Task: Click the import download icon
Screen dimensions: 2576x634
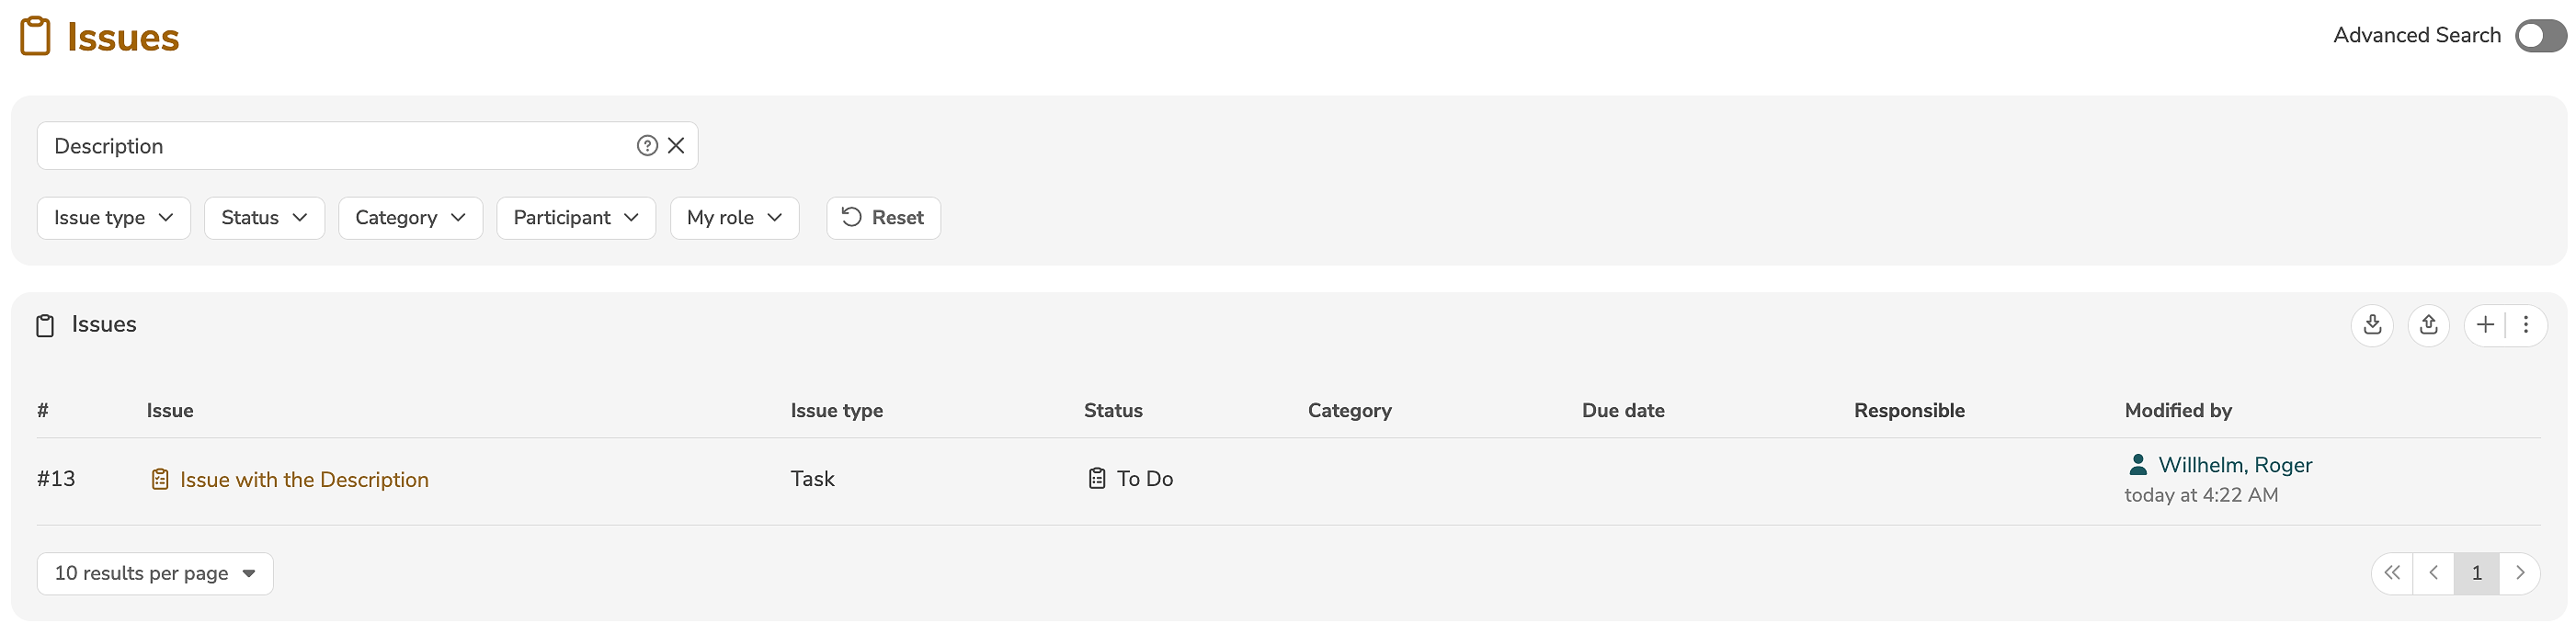Action: 2372,325
